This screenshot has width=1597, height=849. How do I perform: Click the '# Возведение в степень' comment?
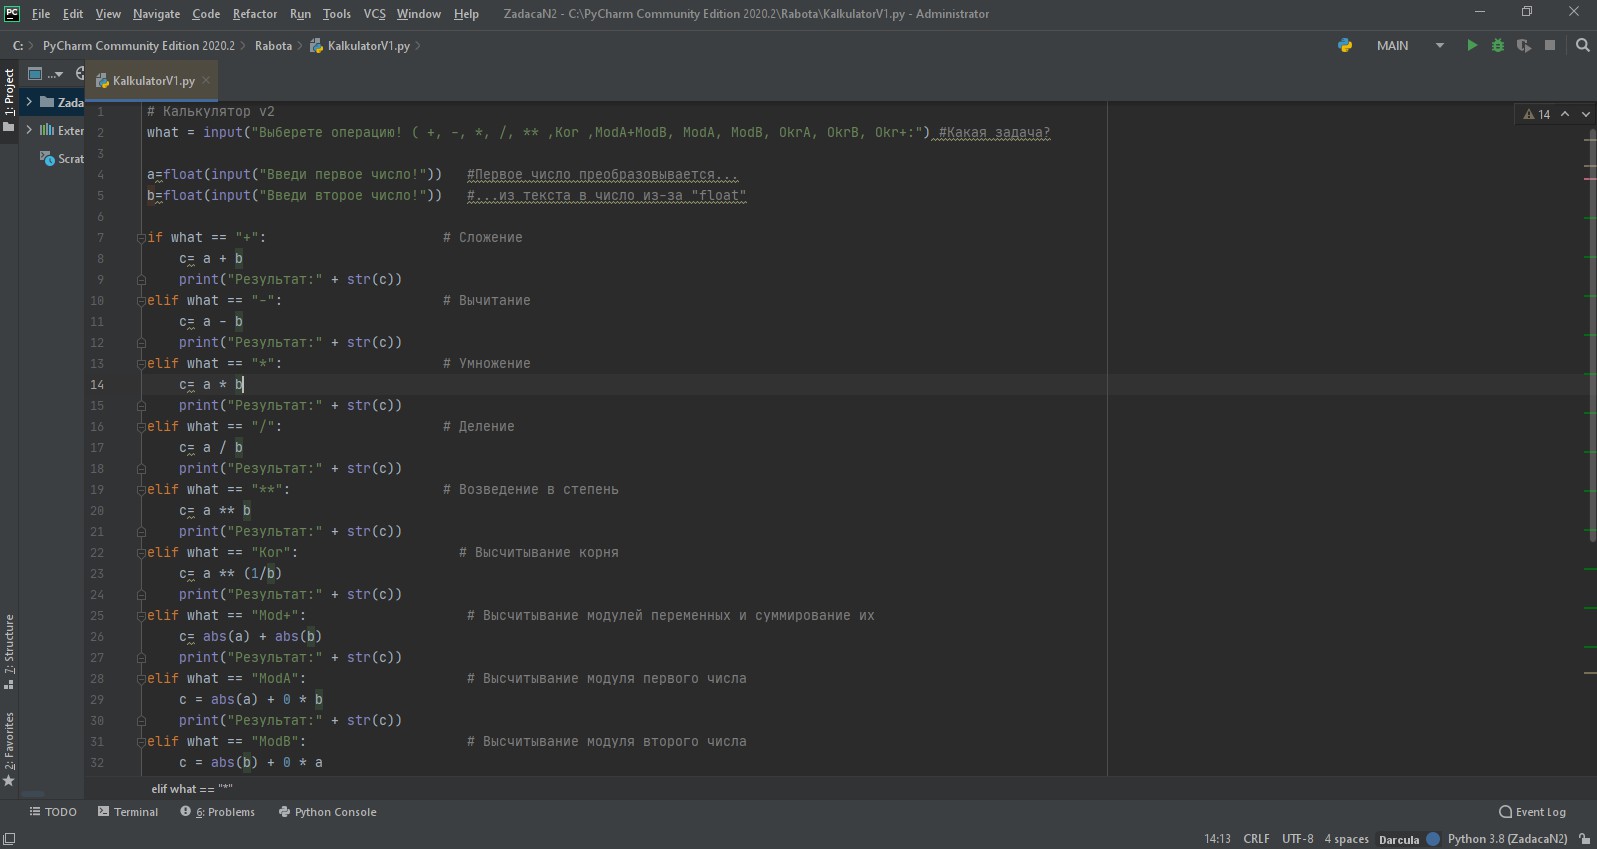(531, 490)
